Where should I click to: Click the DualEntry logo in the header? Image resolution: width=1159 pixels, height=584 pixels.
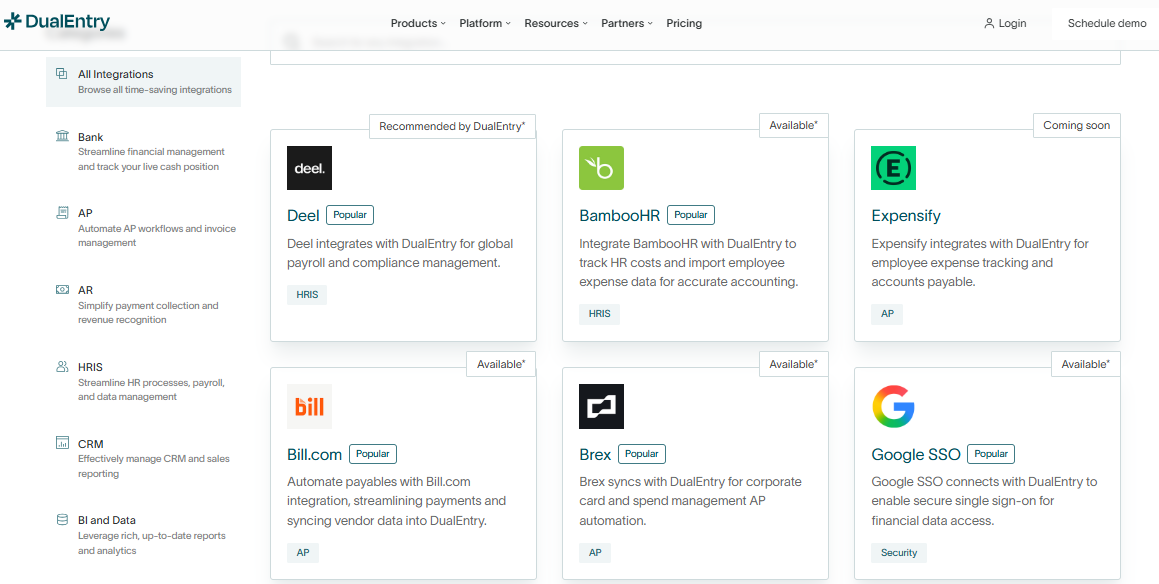(57, 20)
